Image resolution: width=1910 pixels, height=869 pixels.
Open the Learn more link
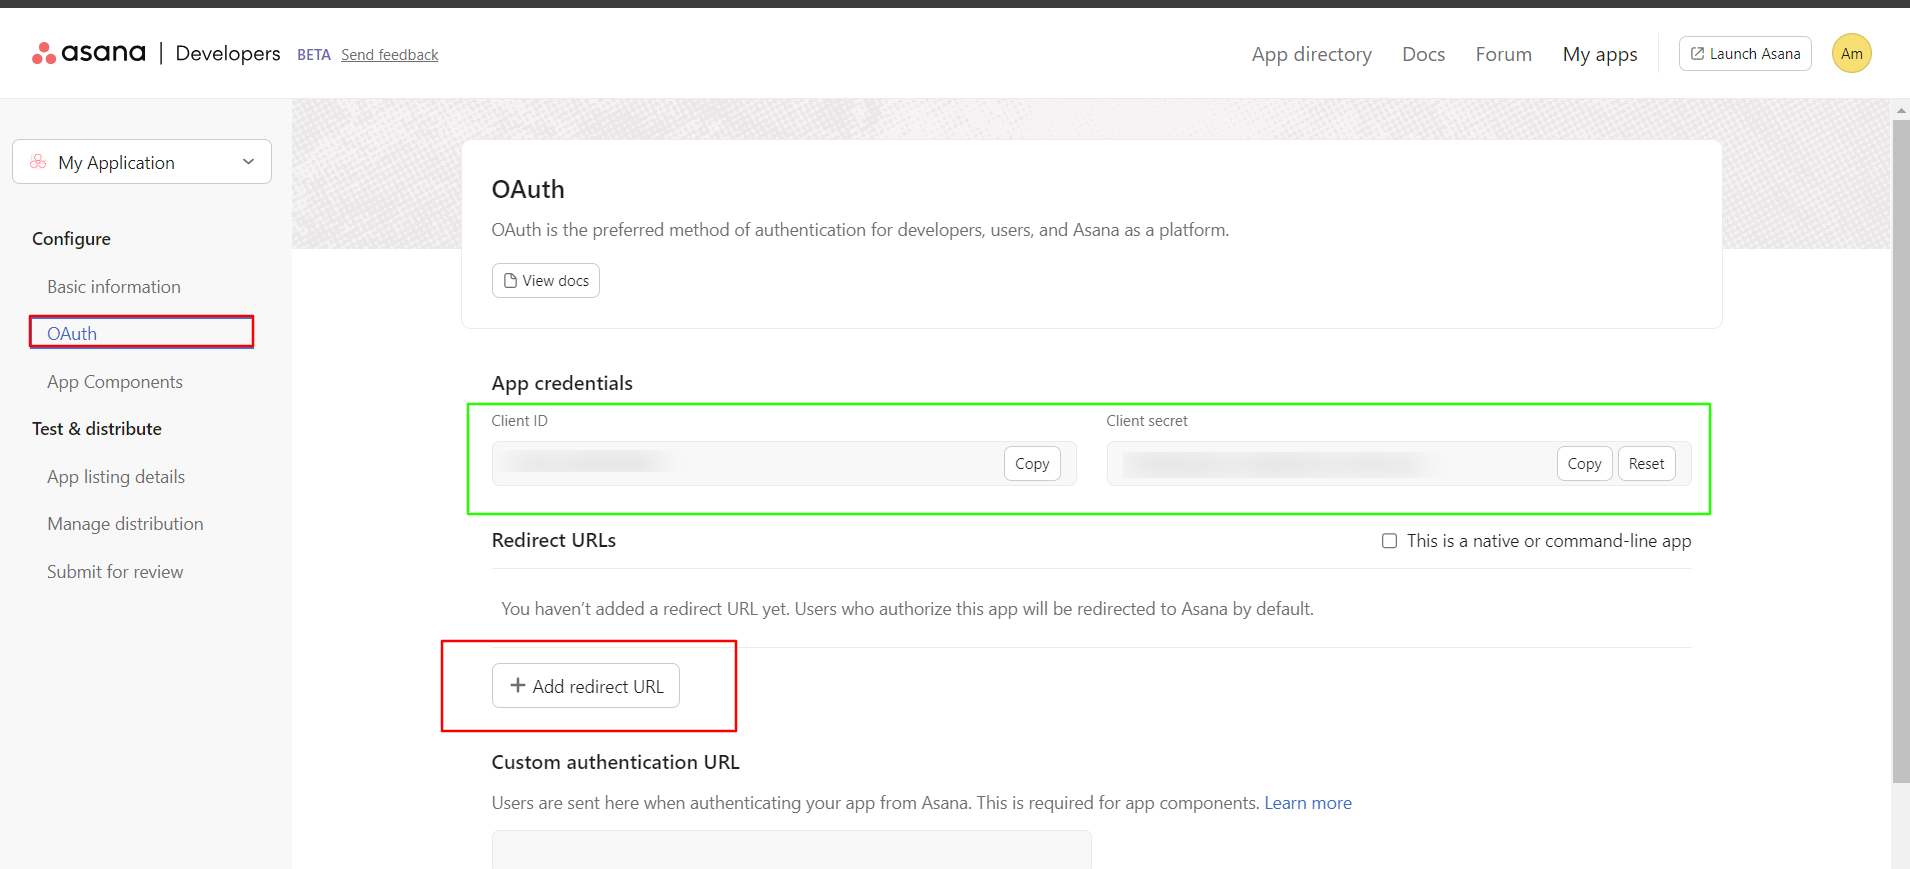point(1307,803)
